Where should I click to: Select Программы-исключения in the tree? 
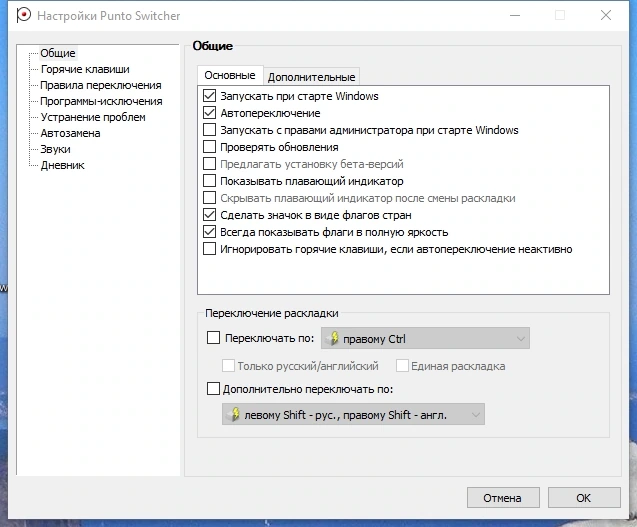coord(101,101)
